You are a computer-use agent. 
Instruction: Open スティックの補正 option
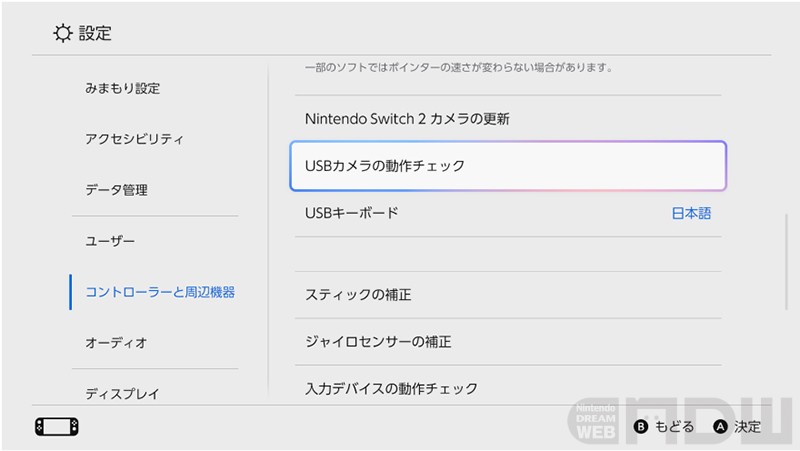[508, 295]
